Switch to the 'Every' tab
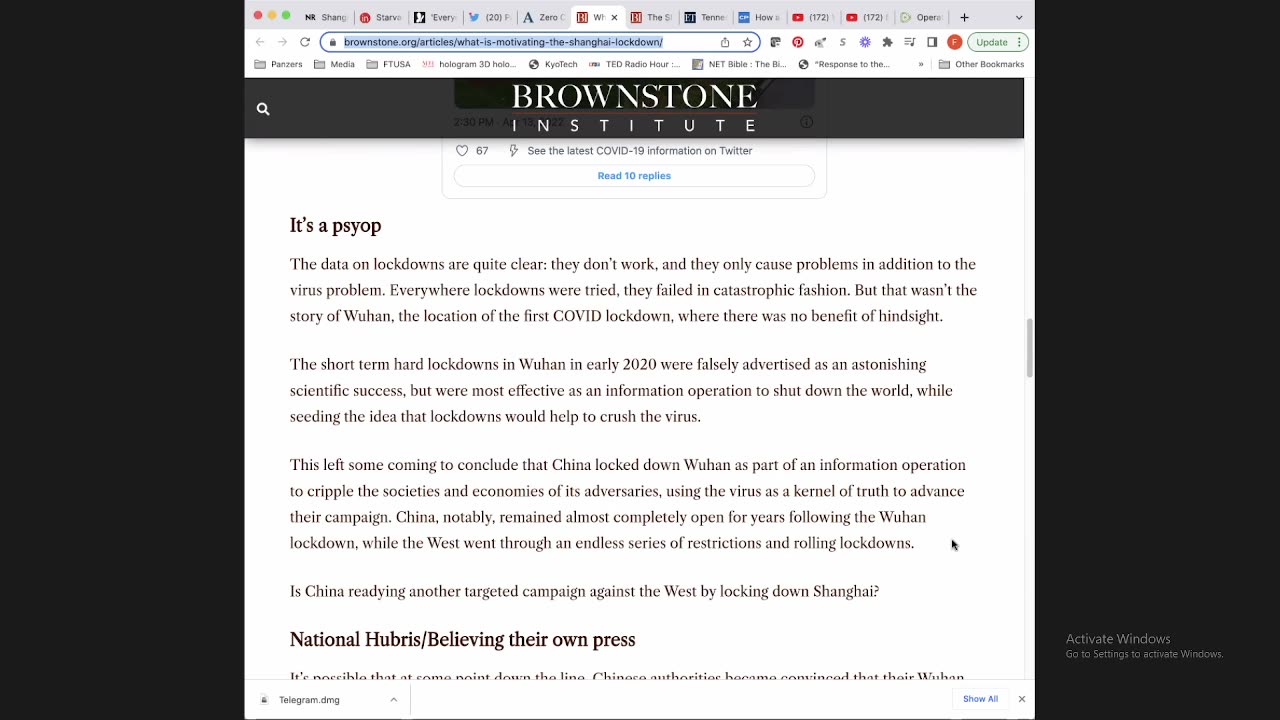 [x=435, y=17]
